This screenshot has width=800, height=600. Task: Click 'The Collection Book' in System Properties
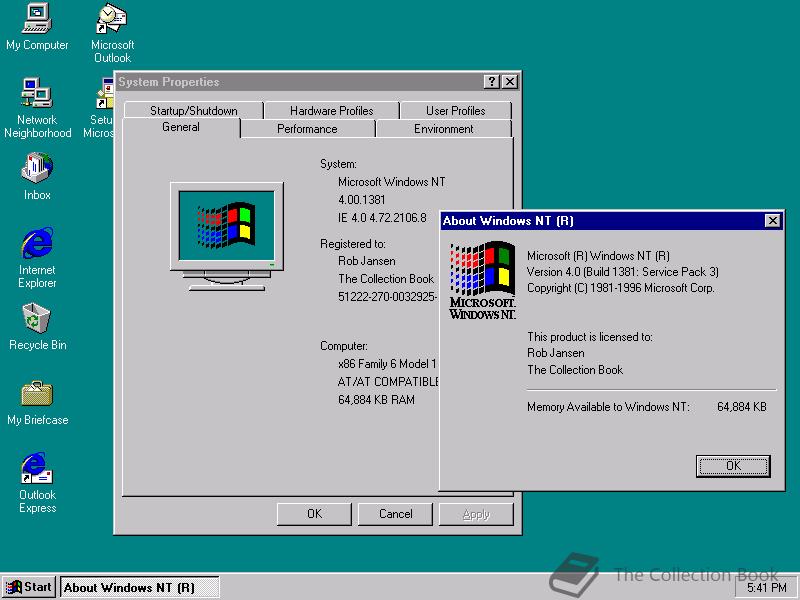(x=386, y=279)
